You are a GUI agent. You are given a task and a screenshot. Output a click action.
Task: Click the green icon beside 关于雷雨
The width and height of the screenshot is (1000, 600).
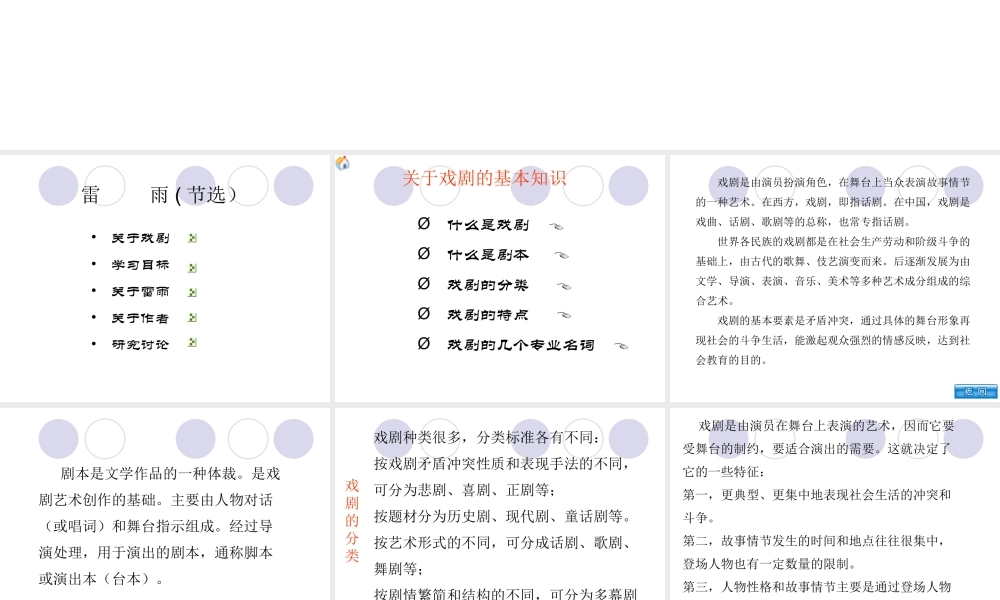[x=192, y=293]
